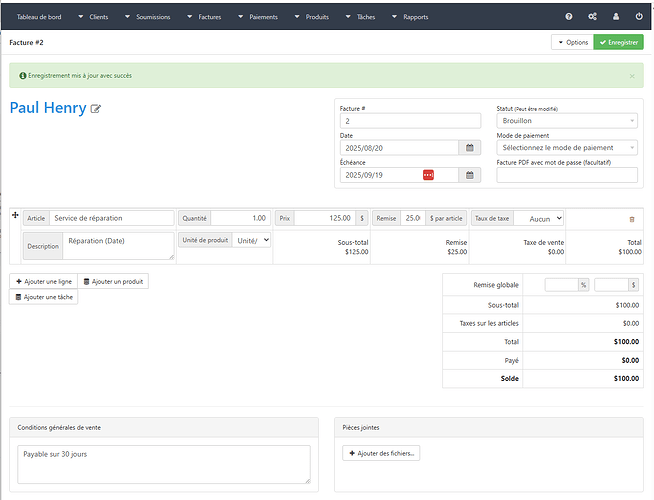Viewport: 654px width, 500px height.
Task: Open Tableau de bord menu
Action: pos(39,17)
